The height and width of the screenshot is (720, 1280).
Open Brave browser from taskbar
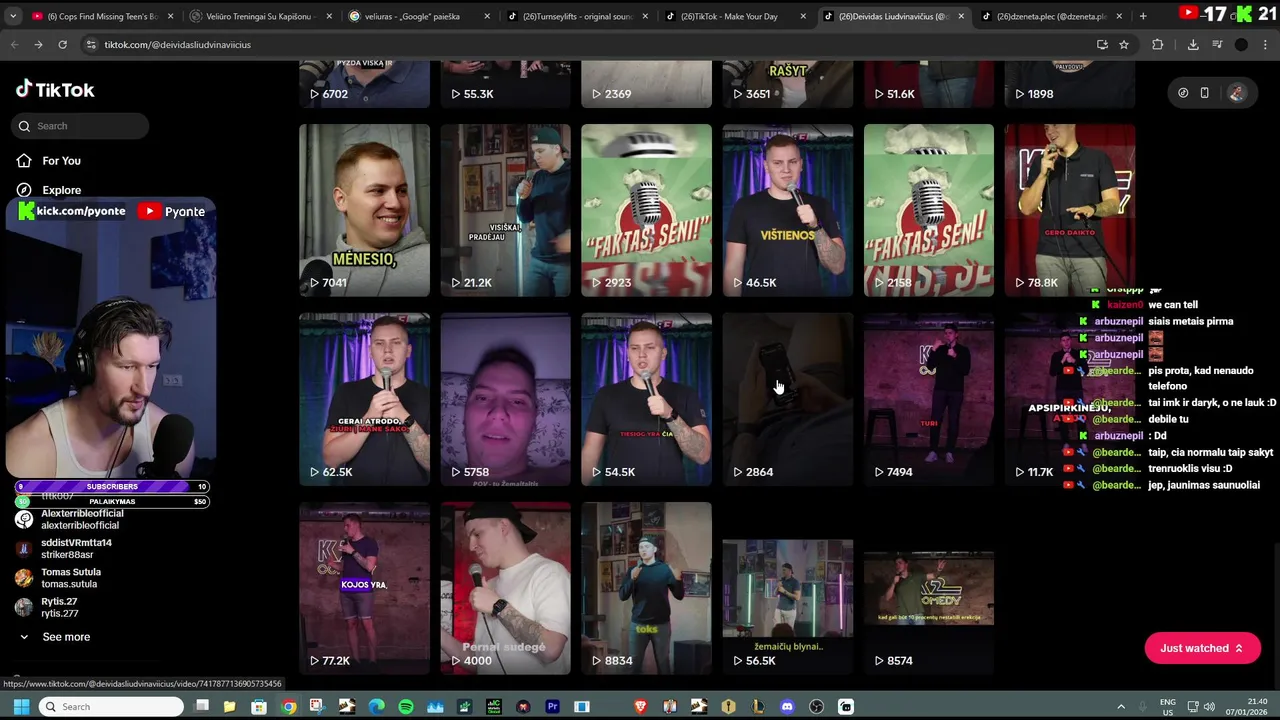pyautogui.click(x=640, y=707)
